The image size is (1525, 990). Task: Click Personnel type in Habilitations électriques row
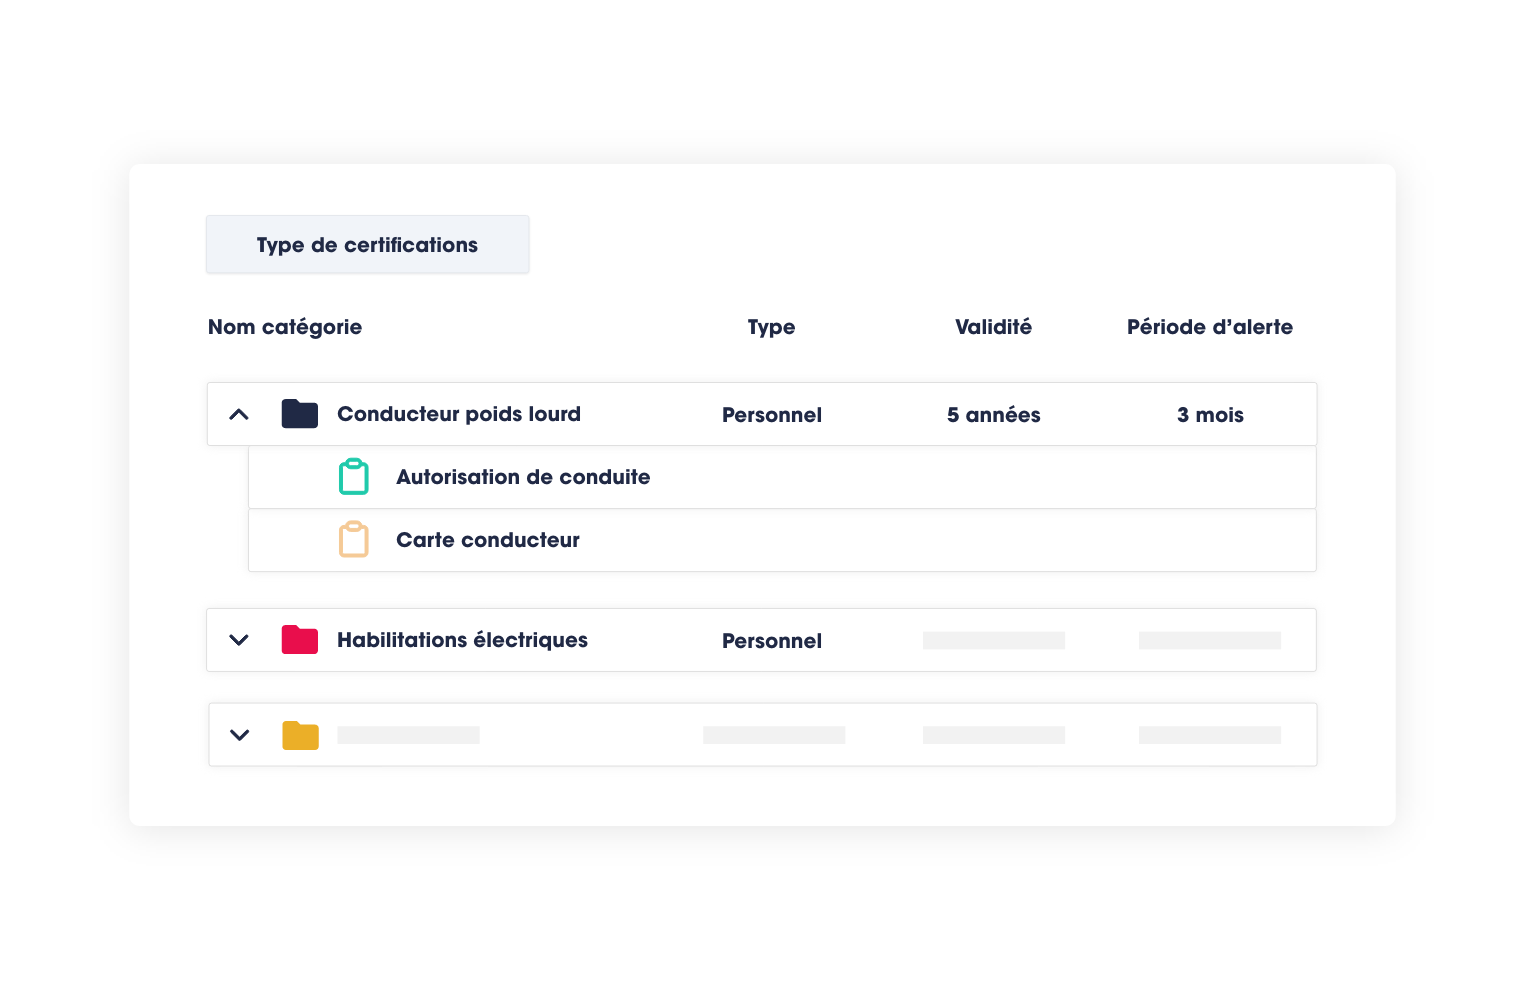771,641
